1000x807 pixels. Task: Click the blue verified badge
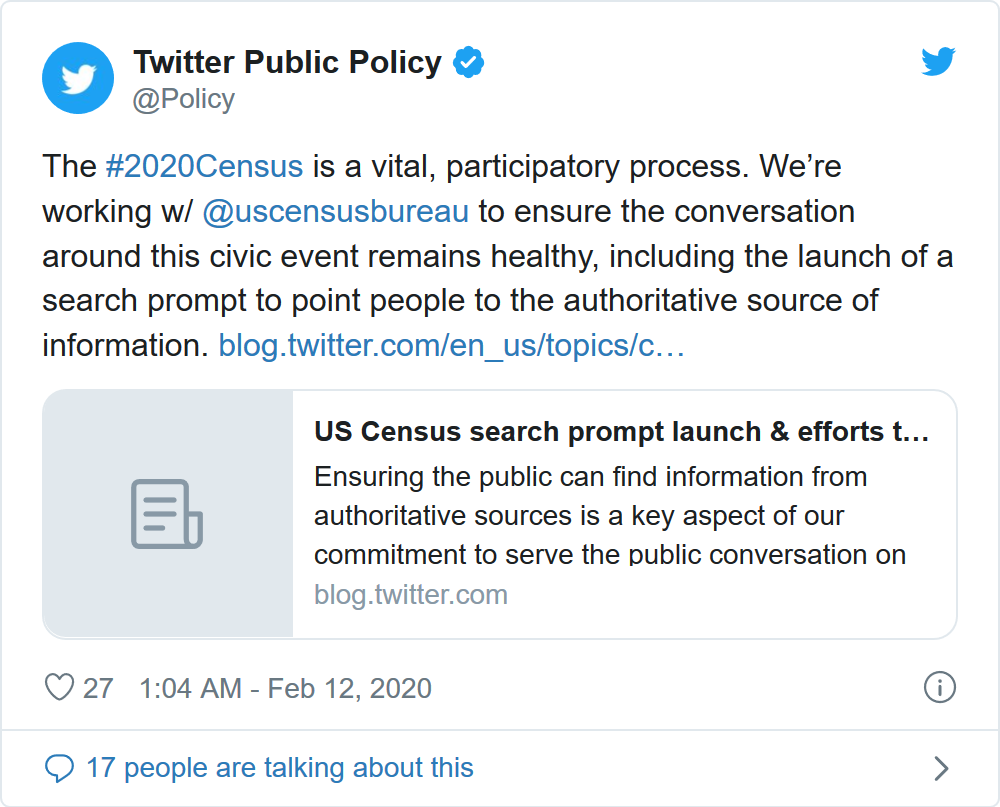[469, 62]
